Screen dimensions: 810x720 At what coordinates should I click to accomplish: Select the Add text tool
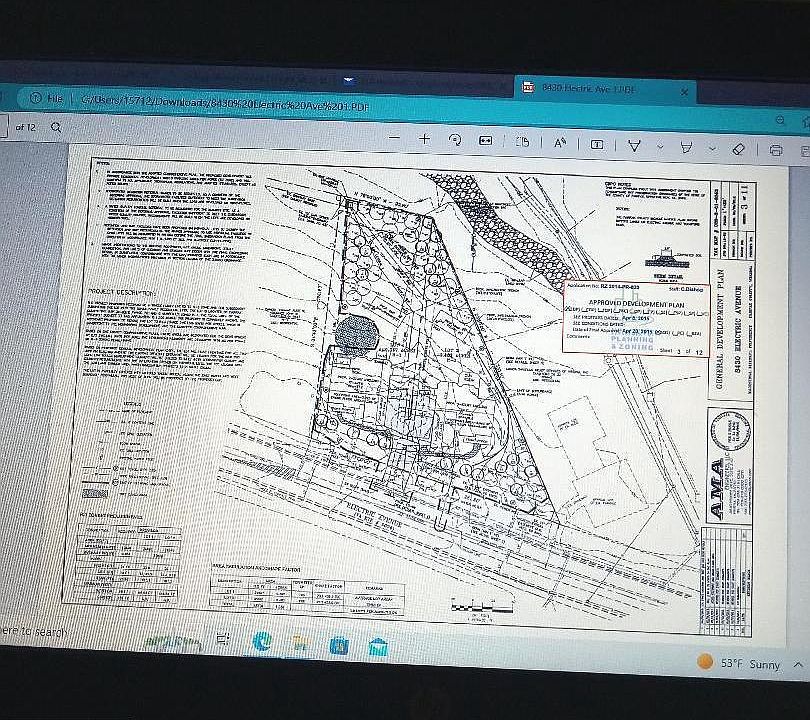click(x=596, y=144)
